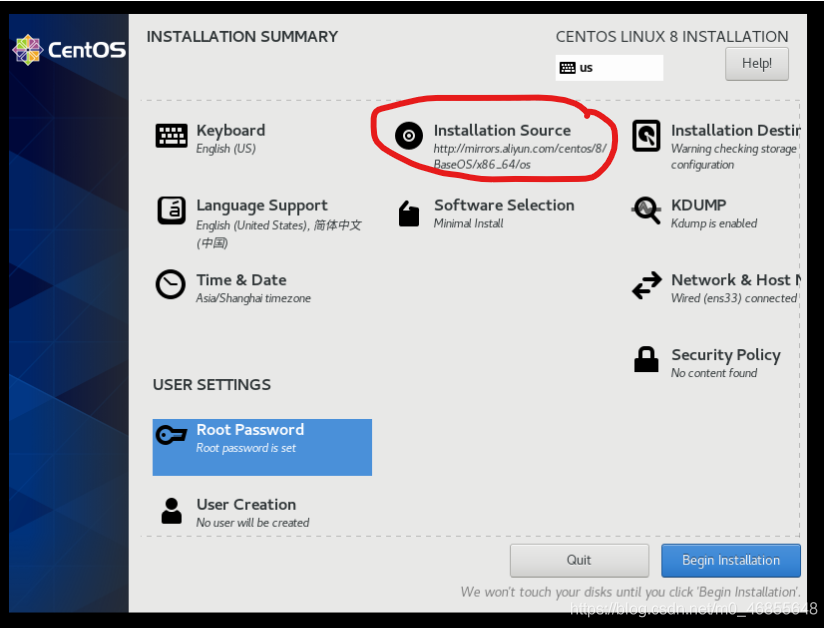Viewport: 828px width, 628px height.
Task: Click 'Warning checking storage configuration' text
Action: coord(733,157)
